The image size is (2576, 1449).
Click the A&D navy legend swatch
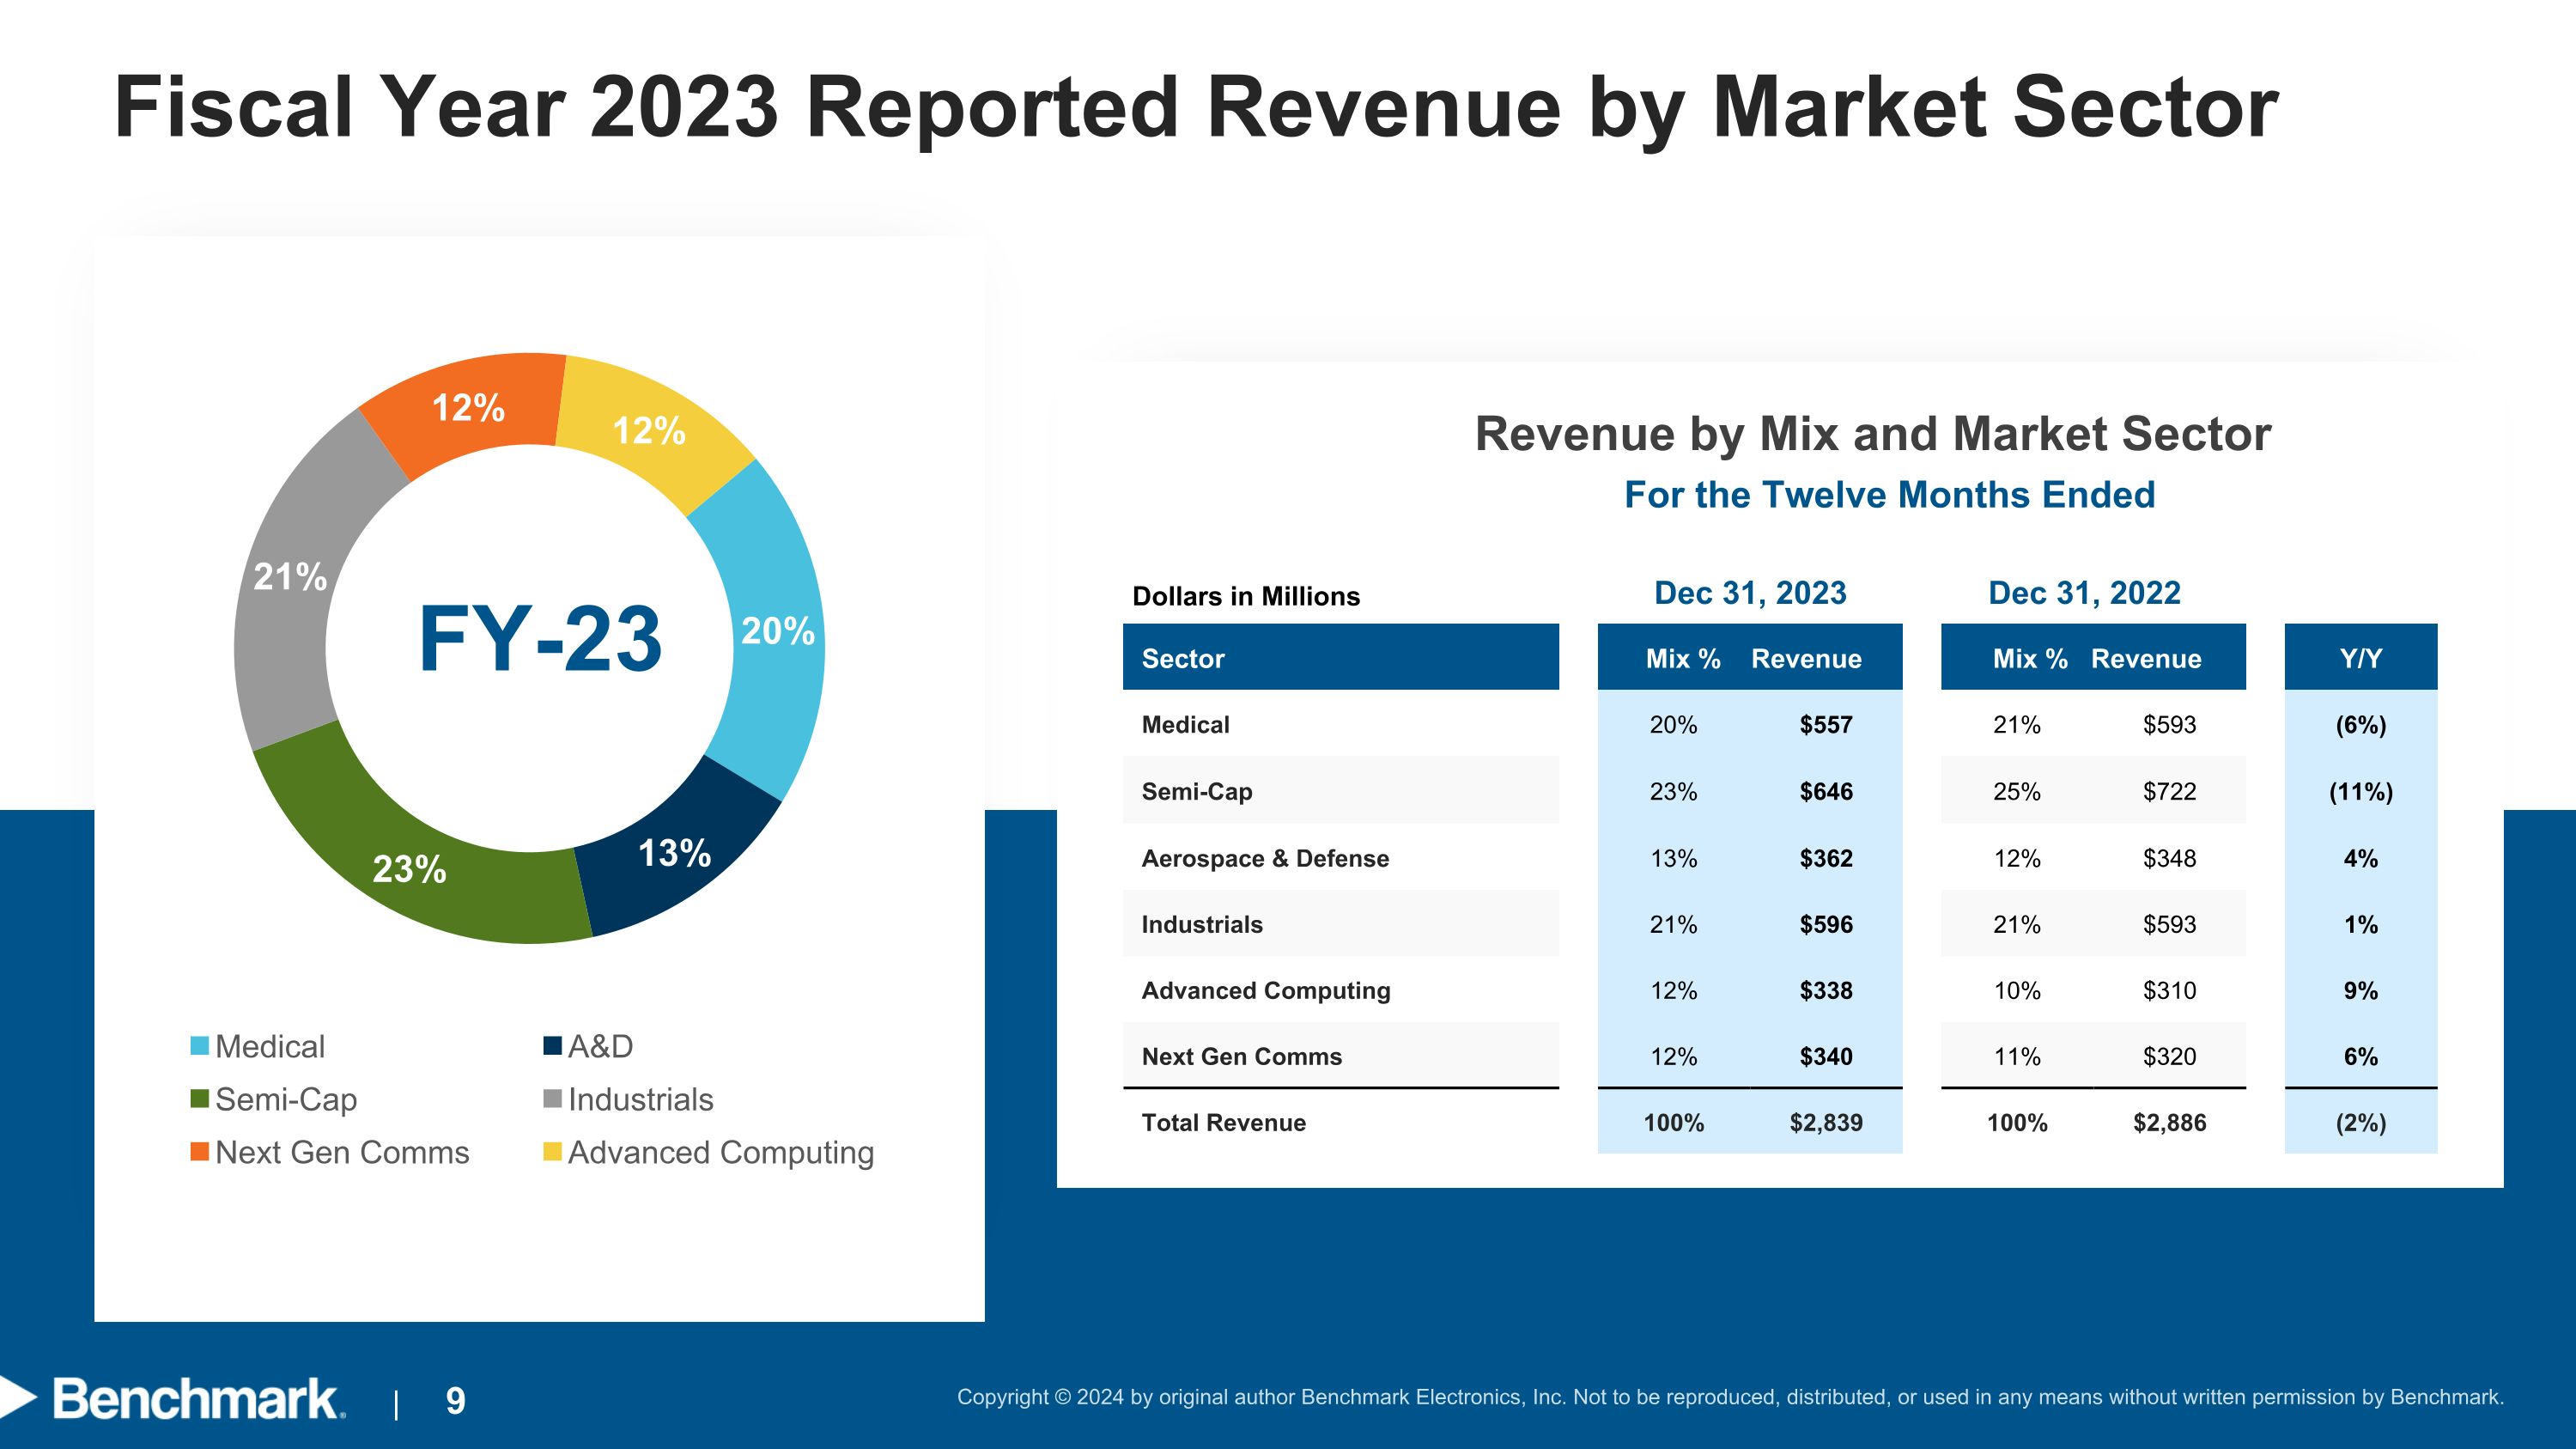[x=552, y=1046]
